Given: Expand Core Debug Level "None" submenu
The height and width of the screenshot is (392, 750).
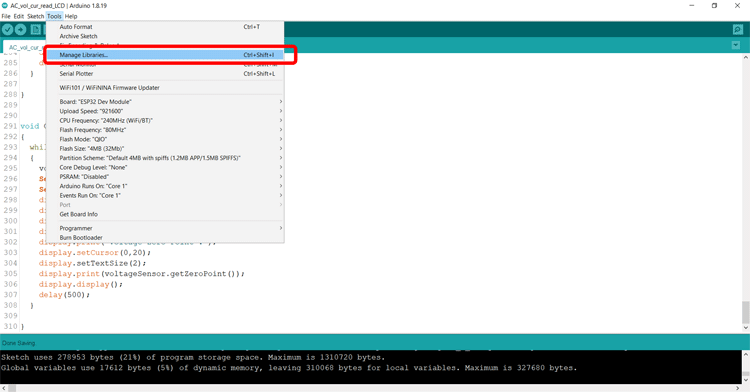Looking at the screenshot, I should coord(165,167).
